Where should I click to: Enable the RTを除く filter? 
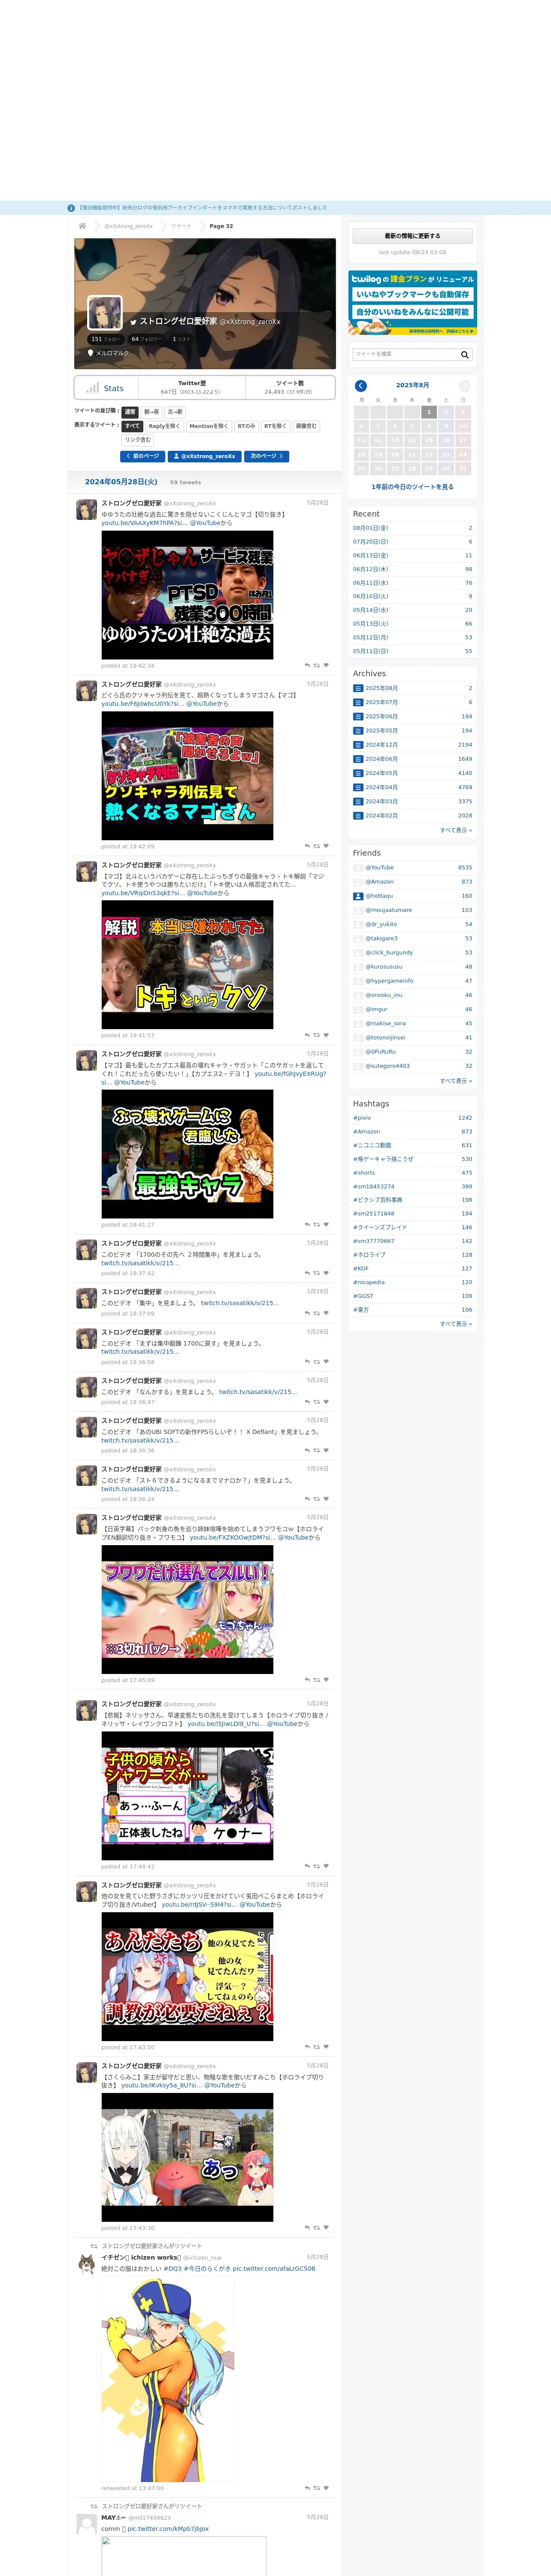(x=275, y=426)
